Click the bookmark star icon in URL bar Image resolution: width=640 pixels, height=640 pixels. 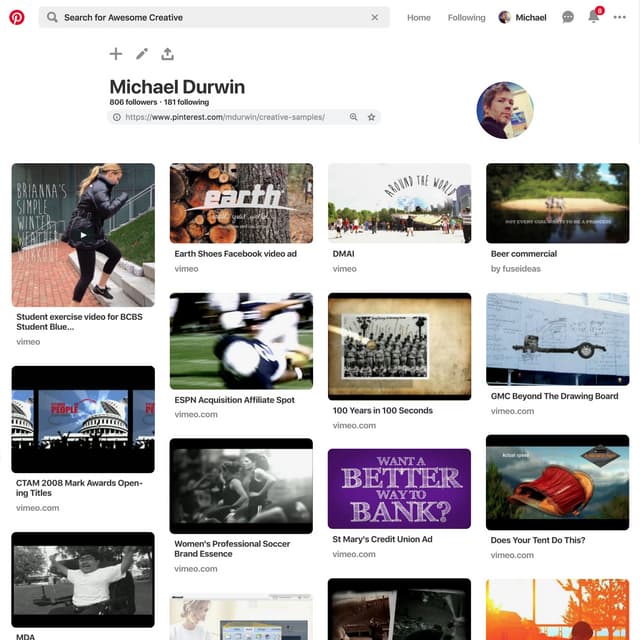pos(371,117)
